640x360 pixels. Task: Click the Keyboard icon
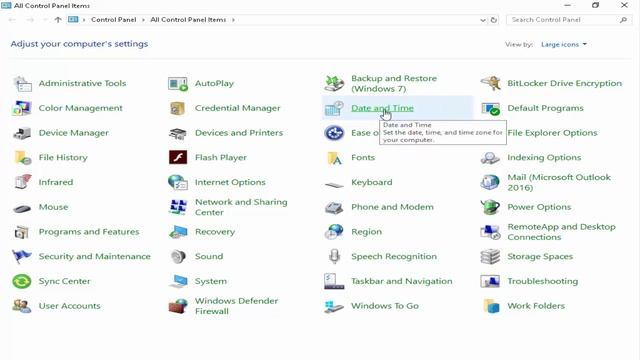click(x=334, y=185)
